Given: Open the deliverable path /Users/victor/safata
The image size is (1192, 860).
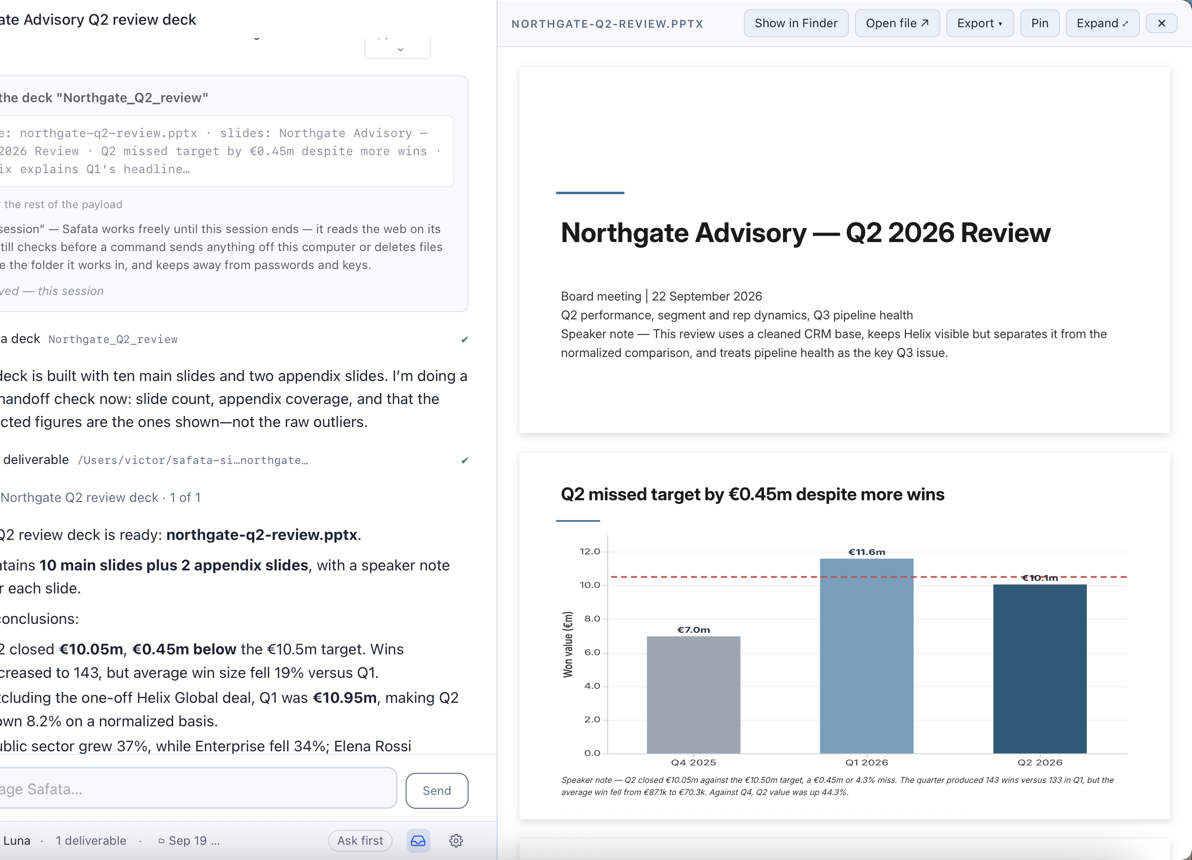Looking at the screenshot, I should click(192, 460).
